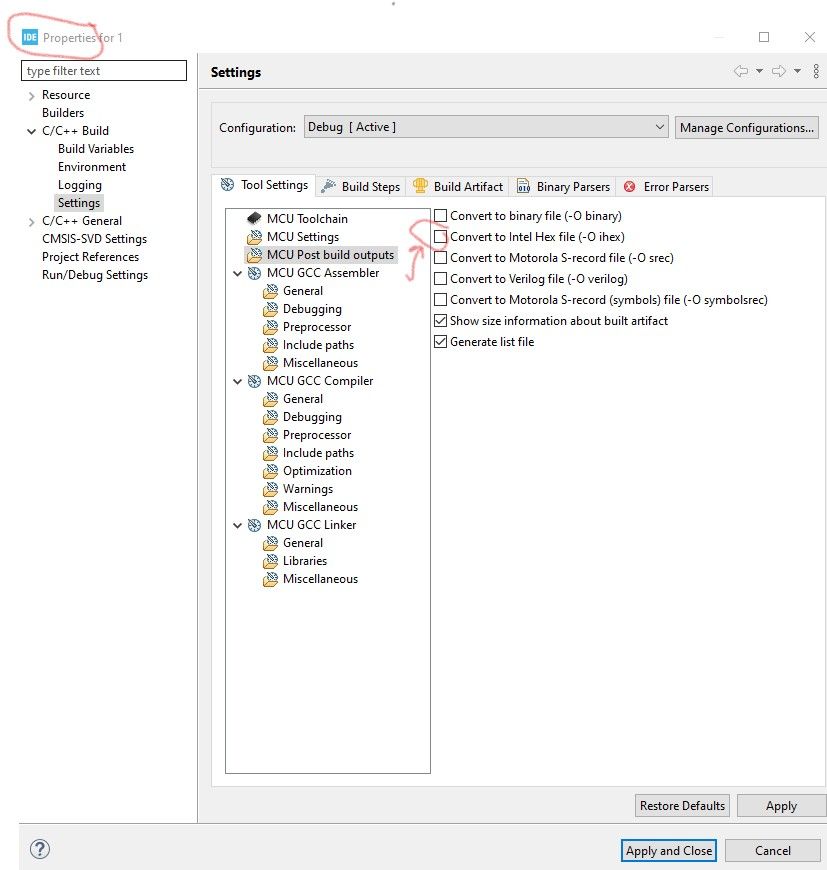Uncheck Generate list file

[440, 342]
